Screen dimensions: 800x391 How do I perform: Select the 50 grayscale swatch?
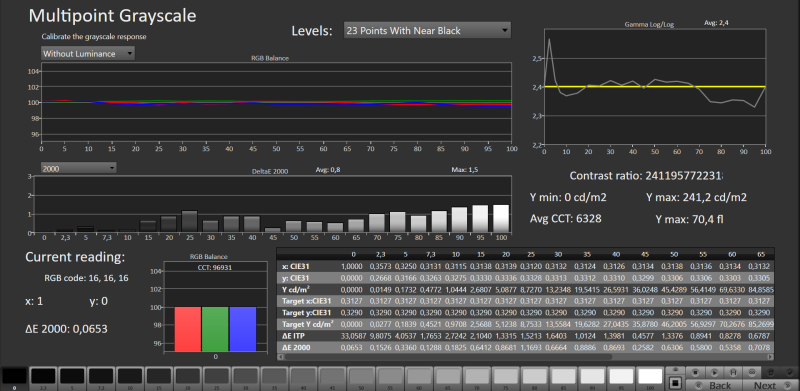(361, 377)
